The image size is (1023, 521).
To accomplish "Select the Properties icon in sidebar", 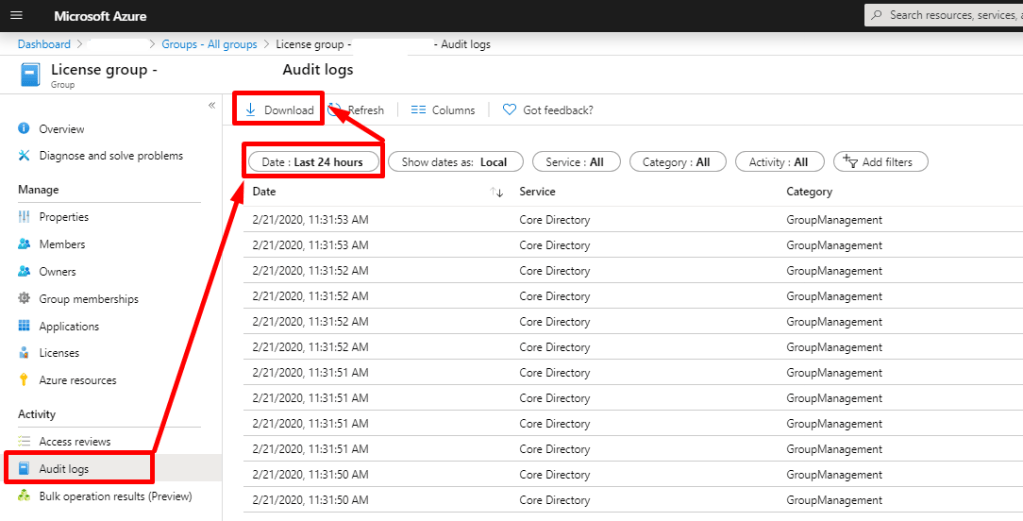I will 24,217.
